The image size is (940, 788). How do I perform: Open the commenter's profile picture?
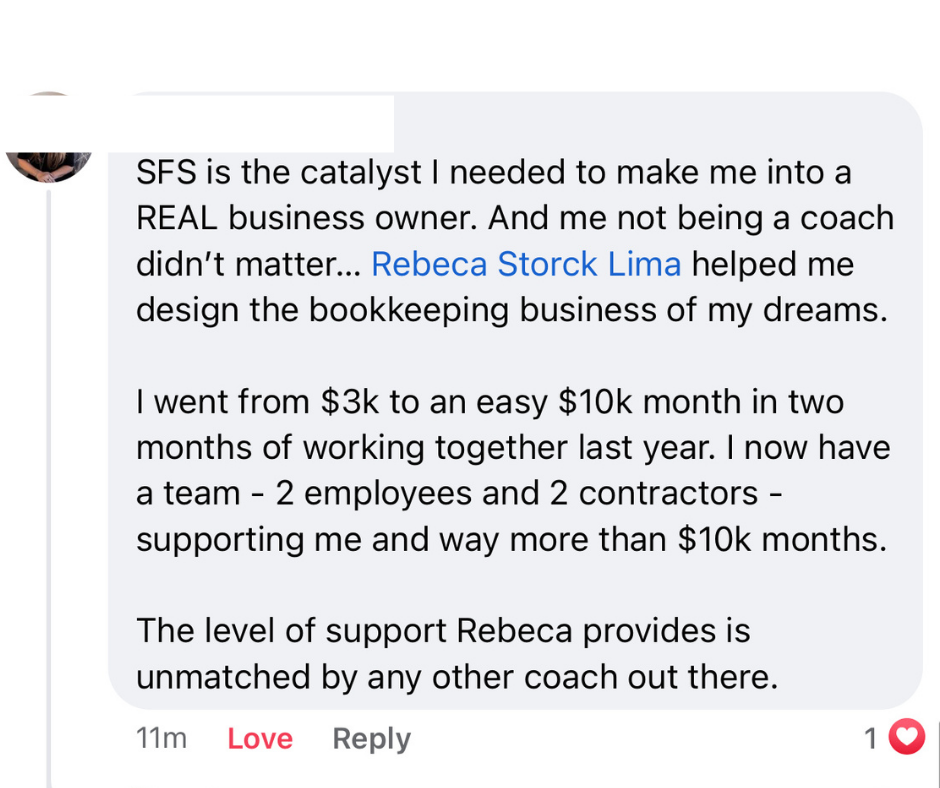click(x=50, y=140)
